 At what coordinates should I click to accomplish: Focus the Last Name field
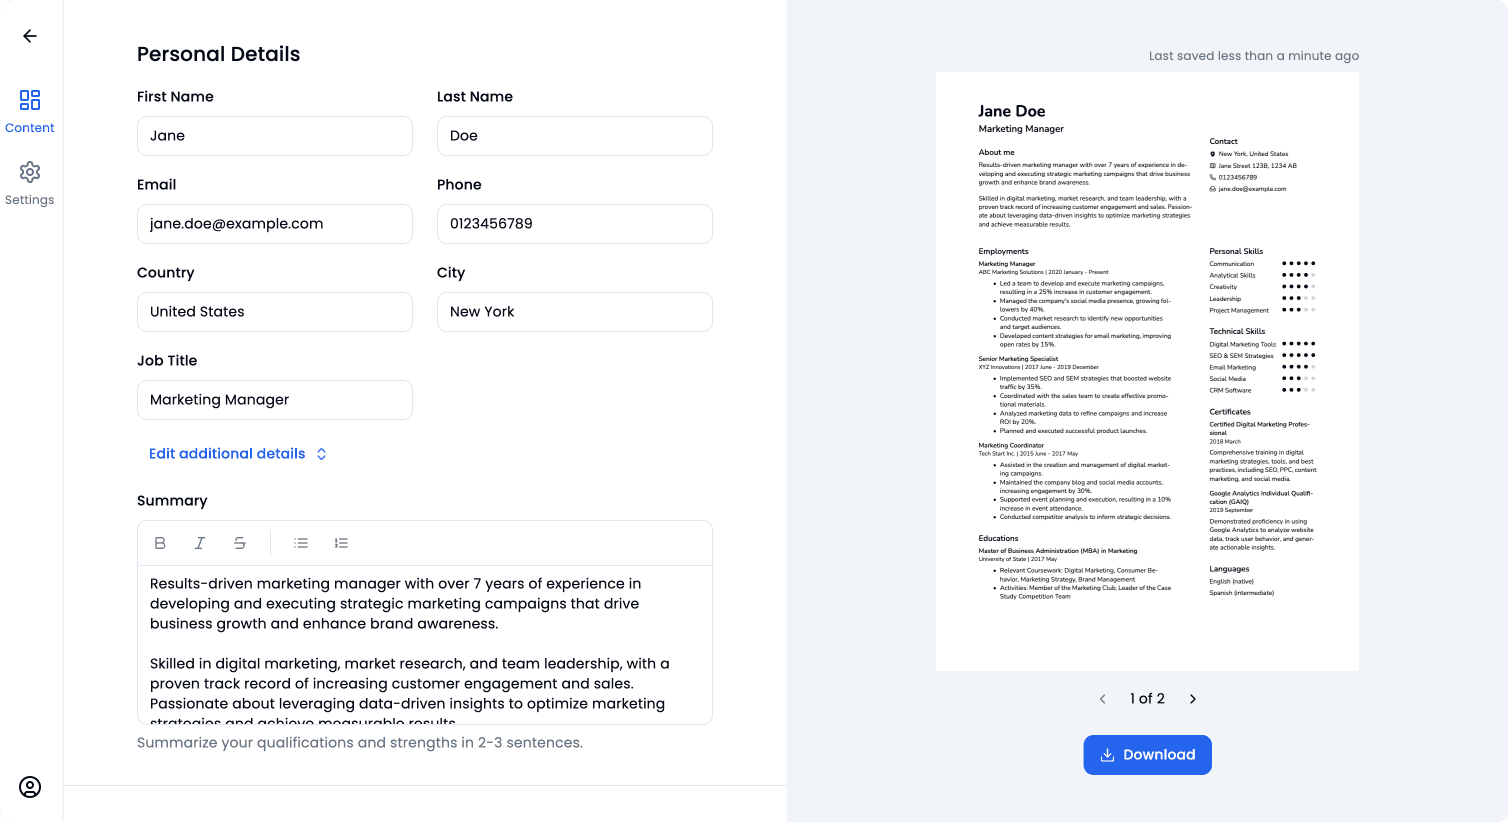coord(574,136)
